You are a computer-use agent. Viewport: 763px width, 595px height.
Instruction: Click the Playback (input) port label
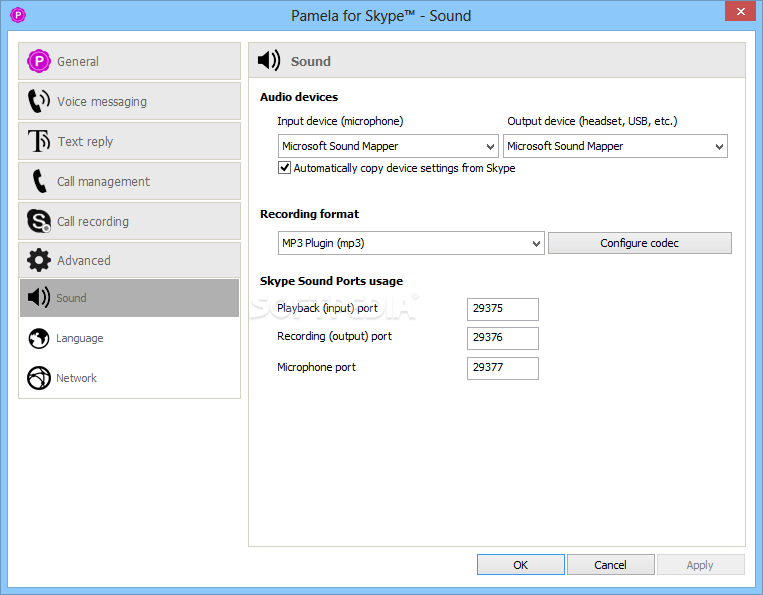tap(327, 308)
